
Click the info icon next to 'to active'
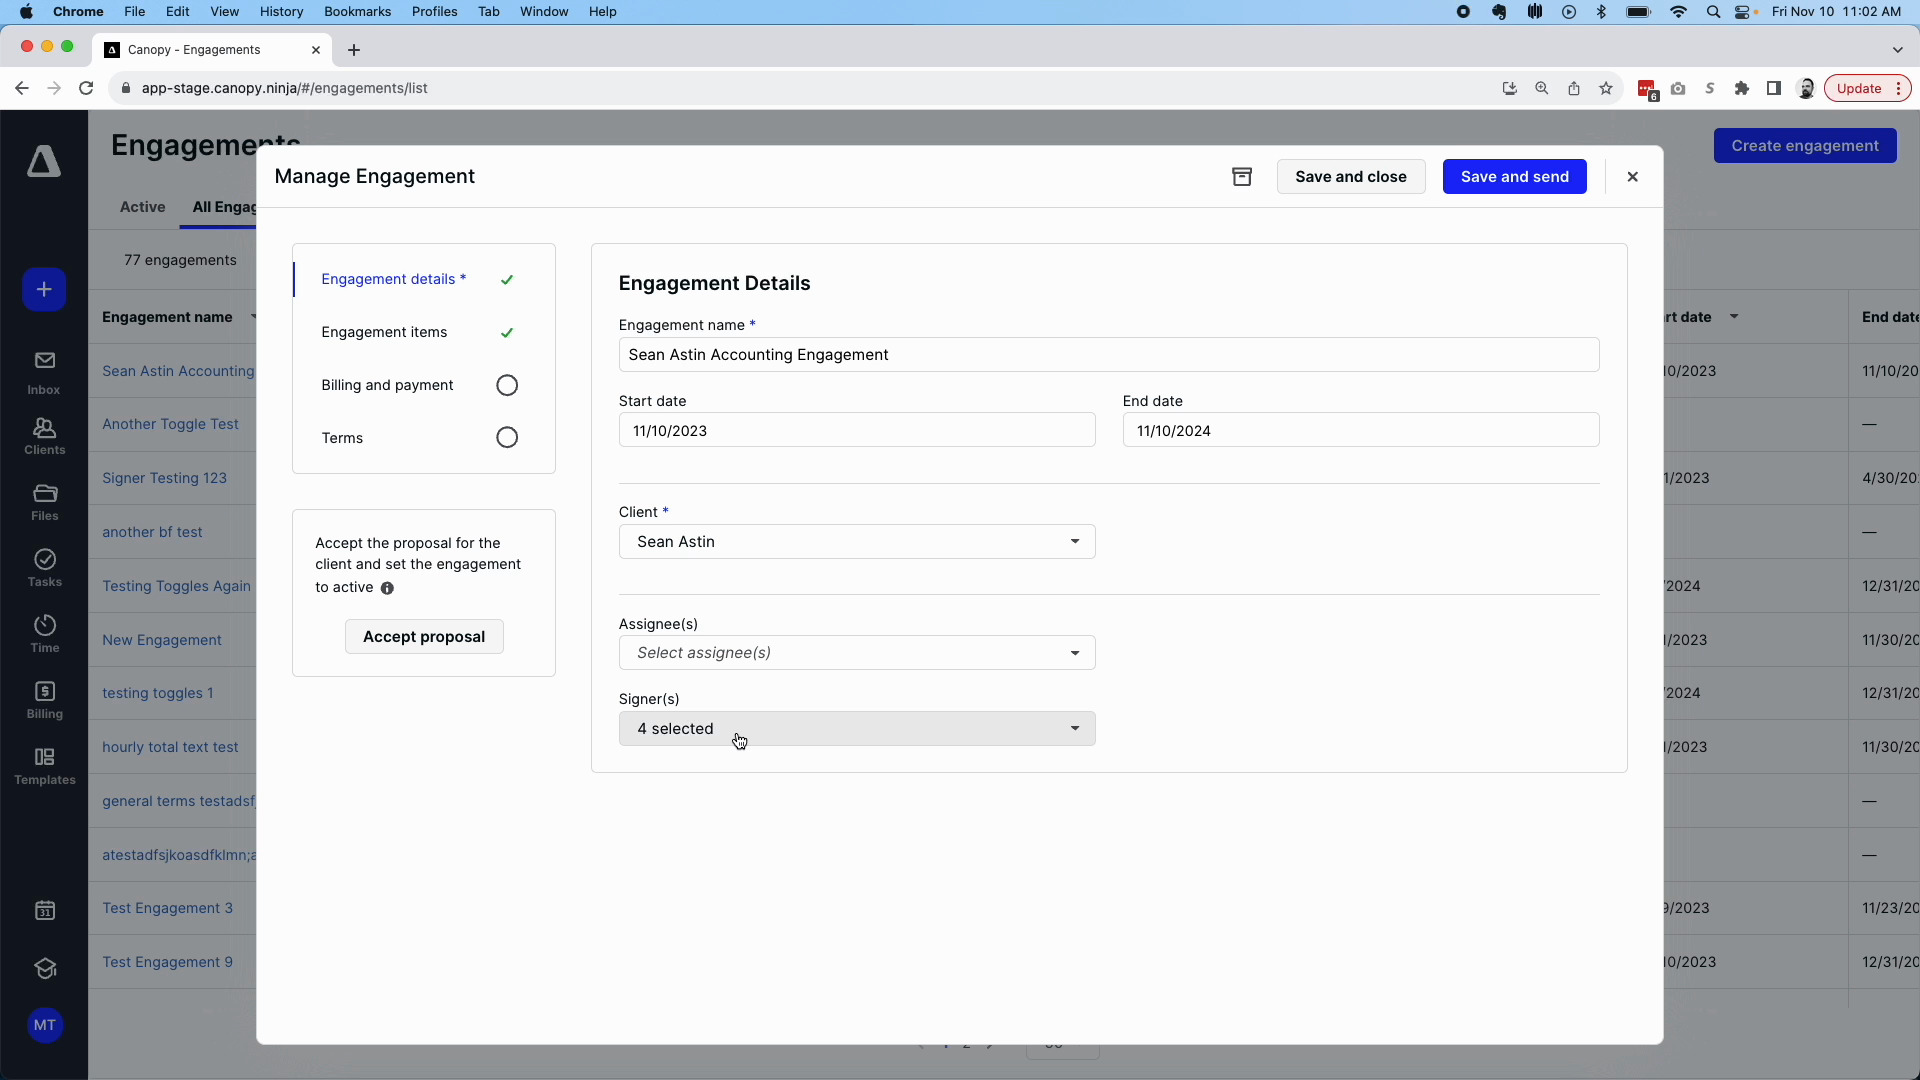pos(387,588)
